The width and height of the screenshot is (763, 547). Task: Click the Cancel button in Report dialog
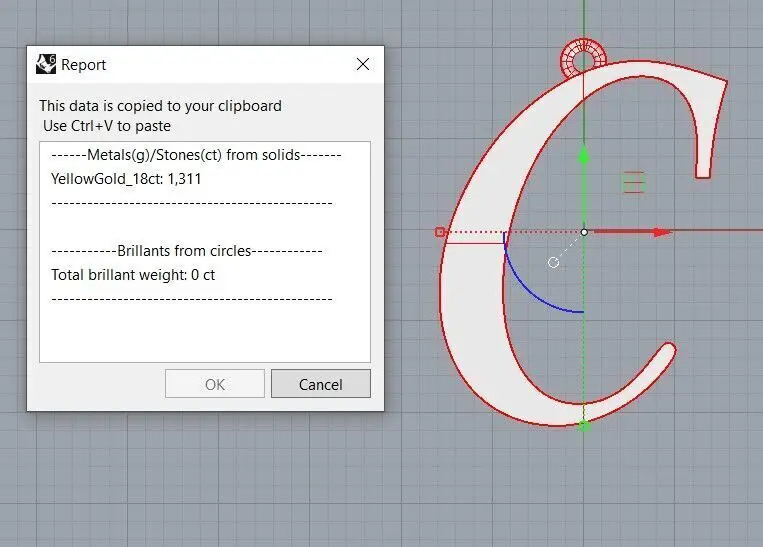321,383
